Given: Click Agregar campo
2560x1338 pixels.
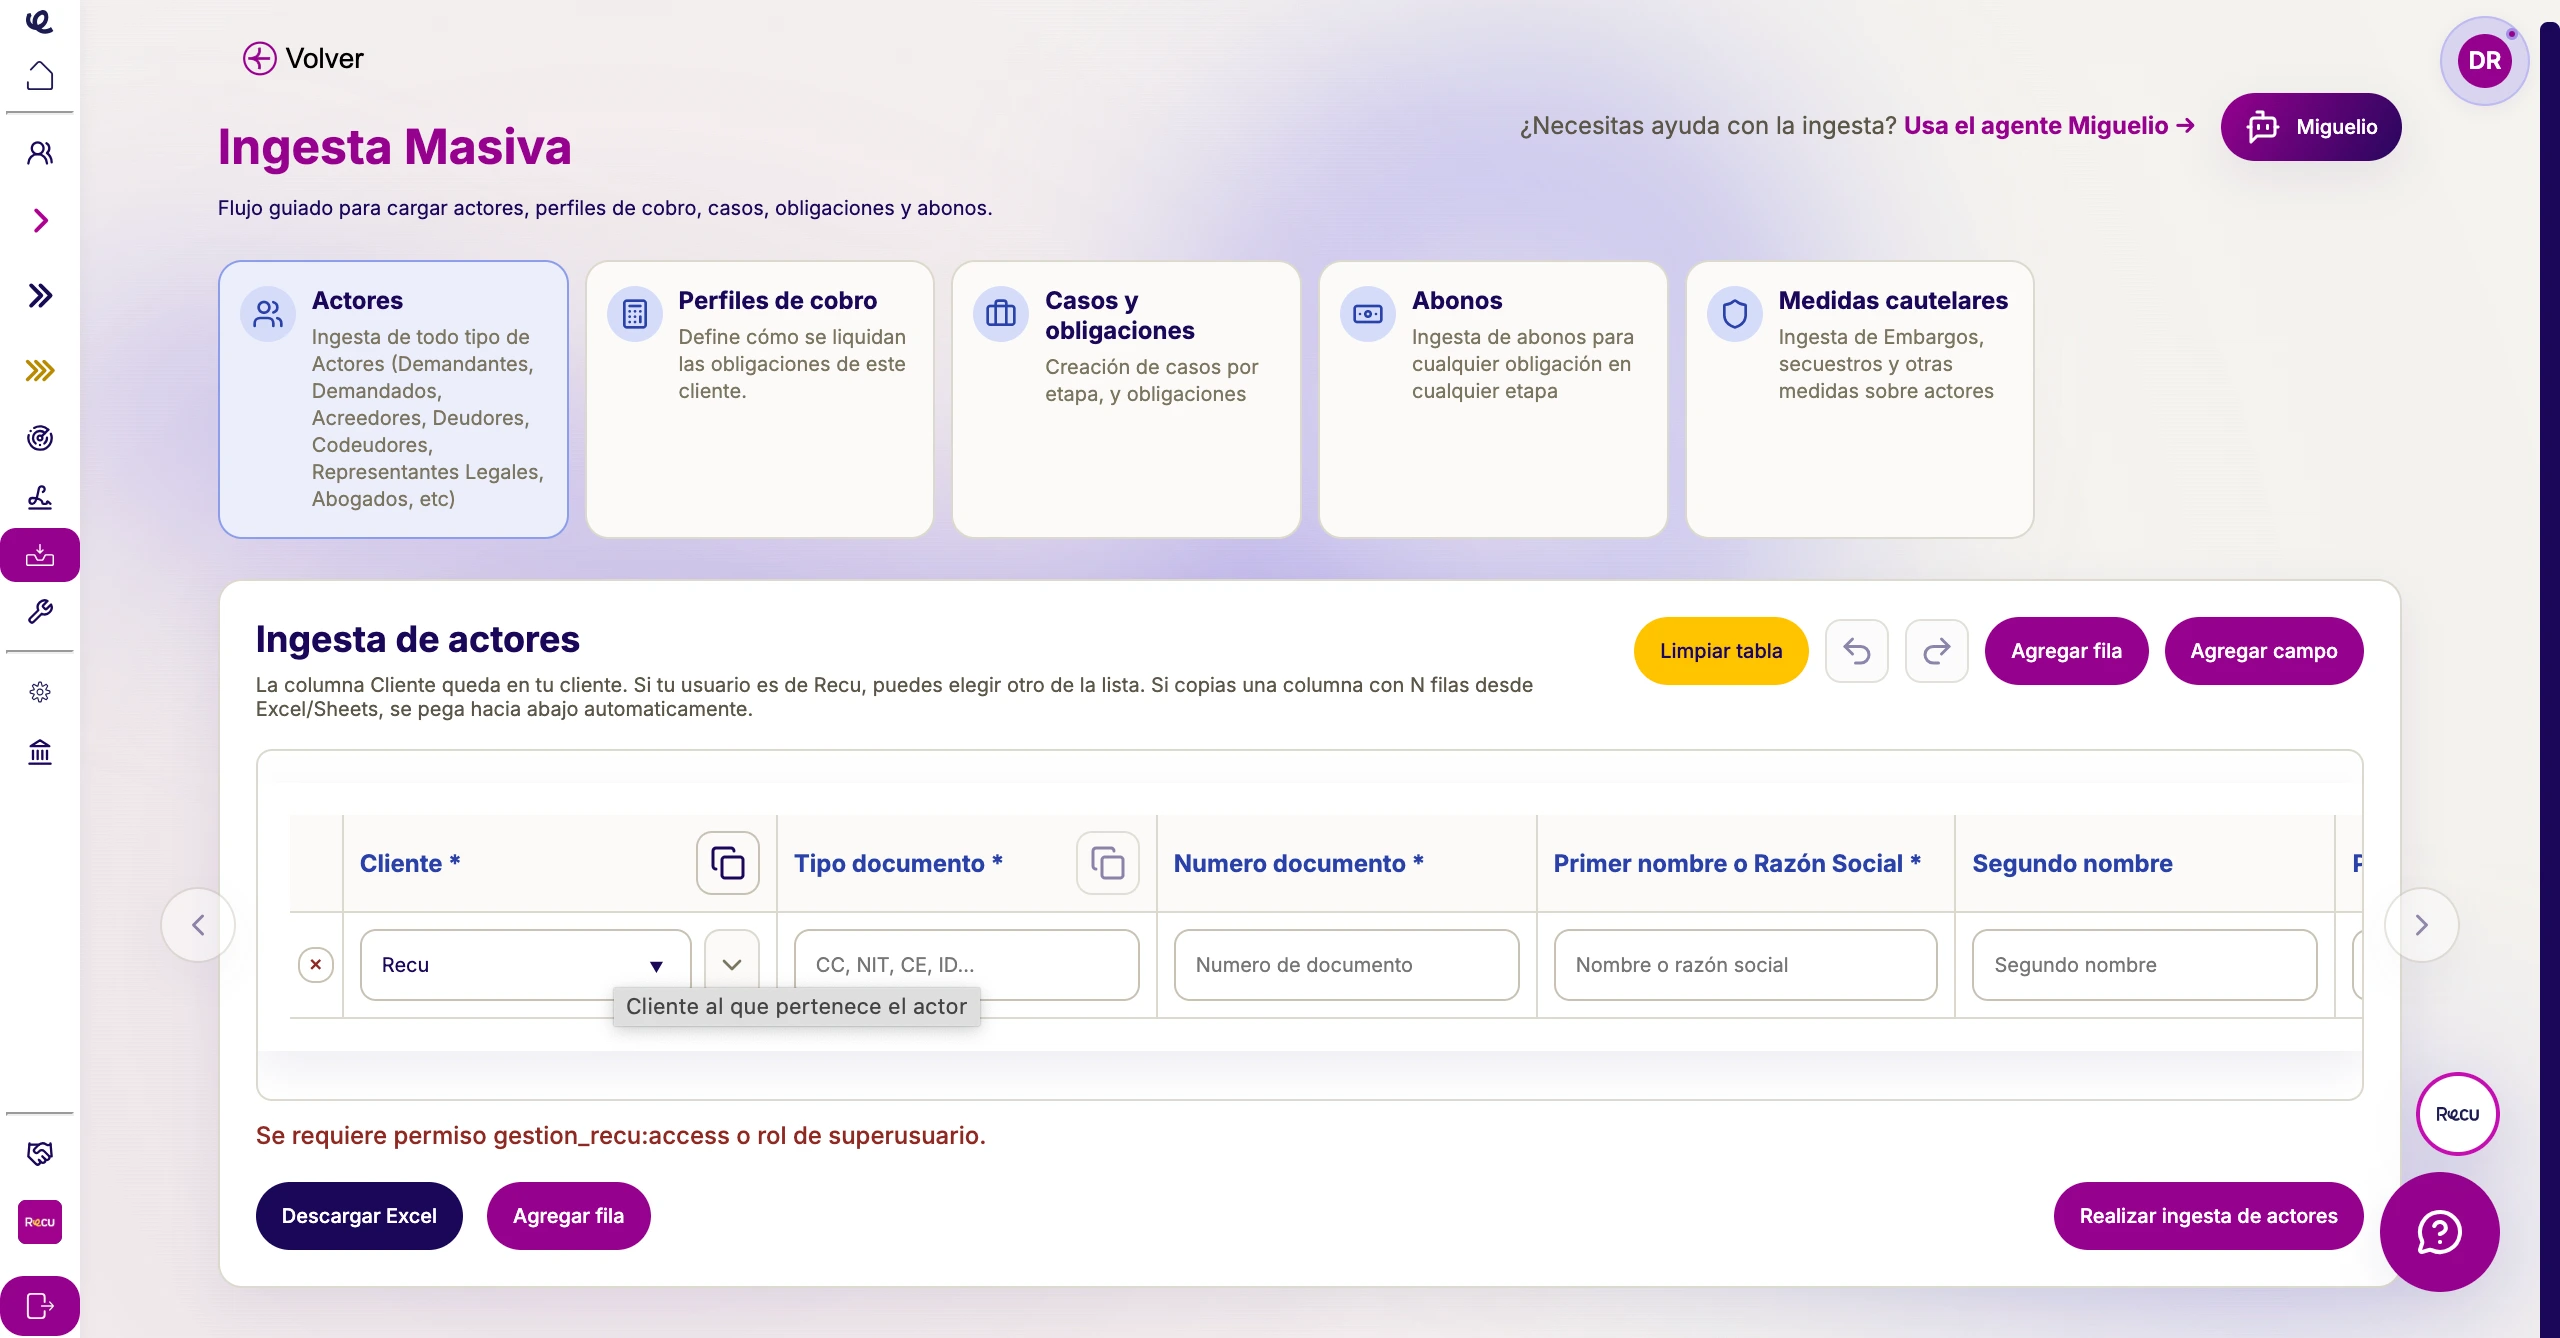Looking at the screenshot, I should pyautogui.click(x=2264, y=651).
